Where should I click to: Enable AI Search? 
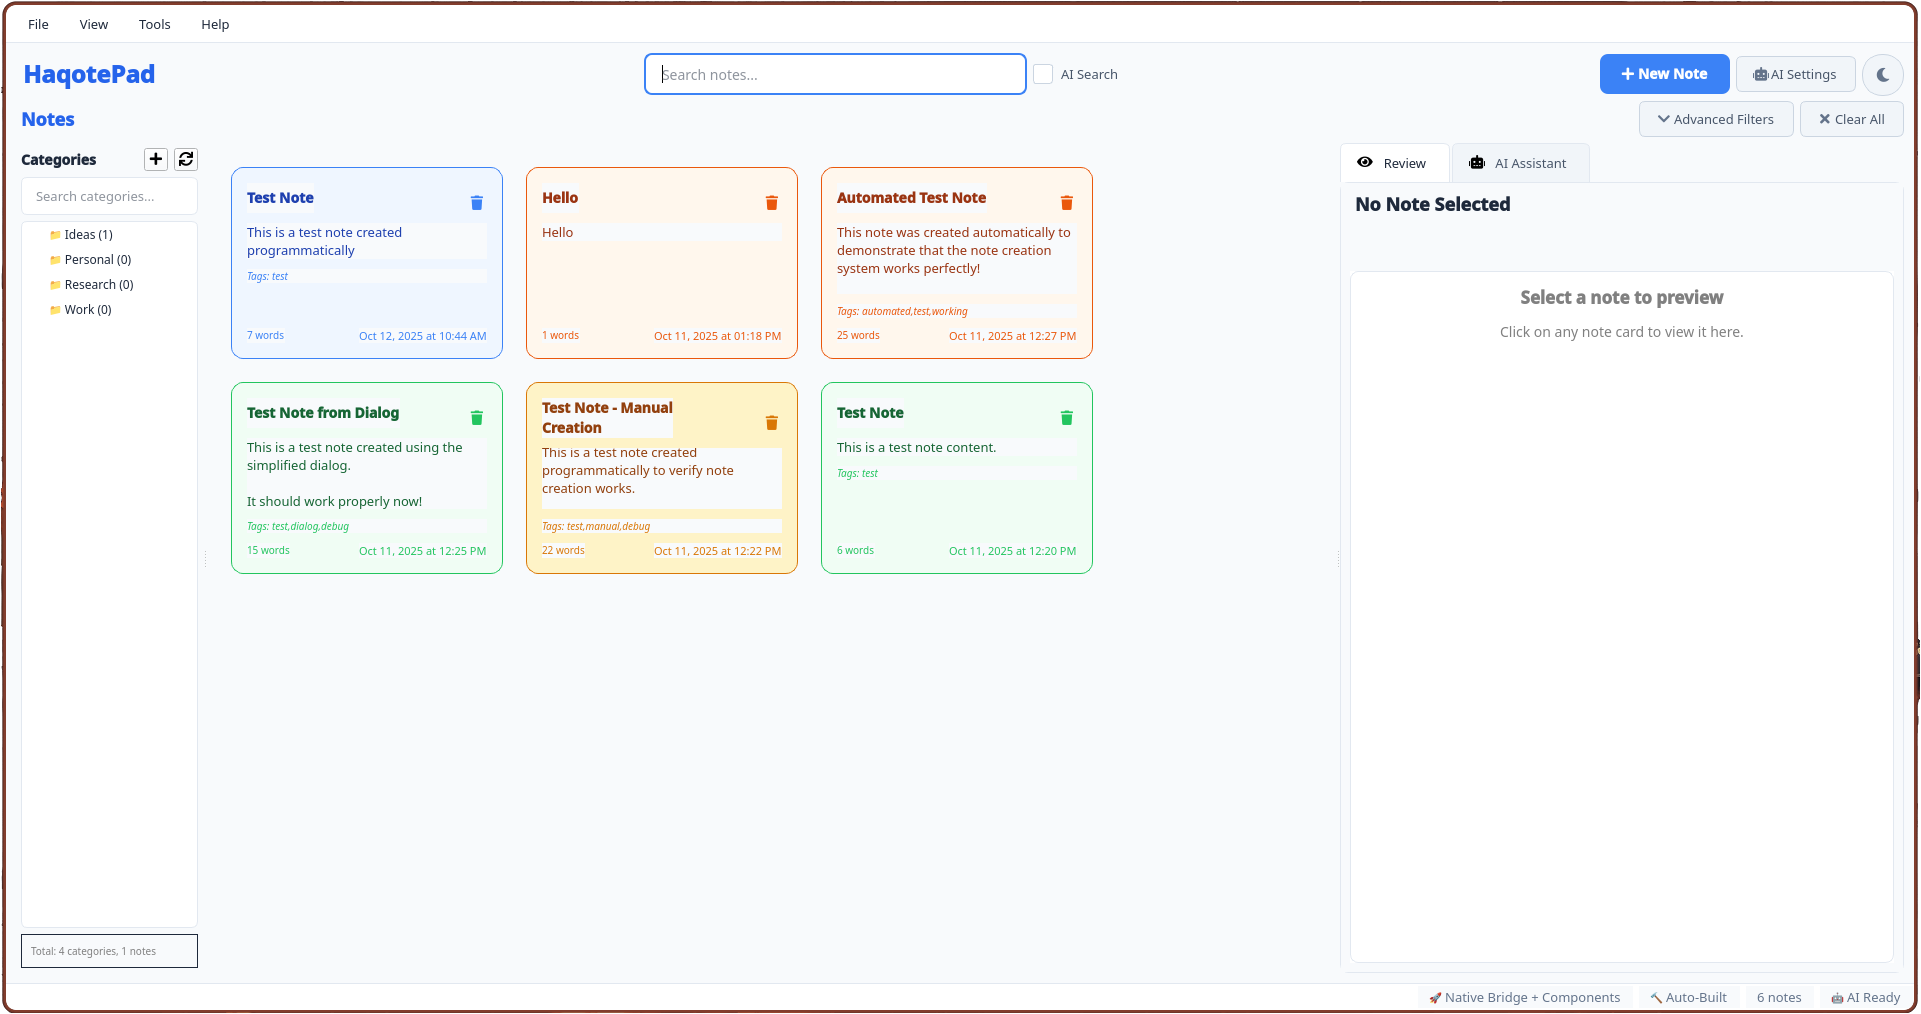[x=1043, y=74]
